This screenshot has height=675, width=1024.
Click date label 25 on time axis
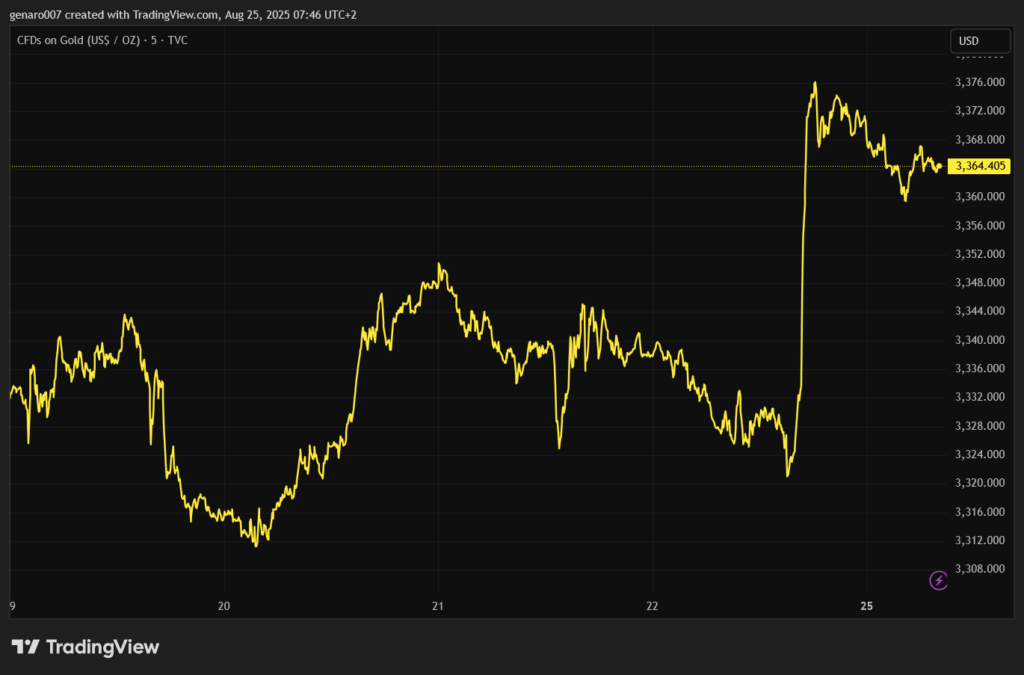(x=867, y=606)
